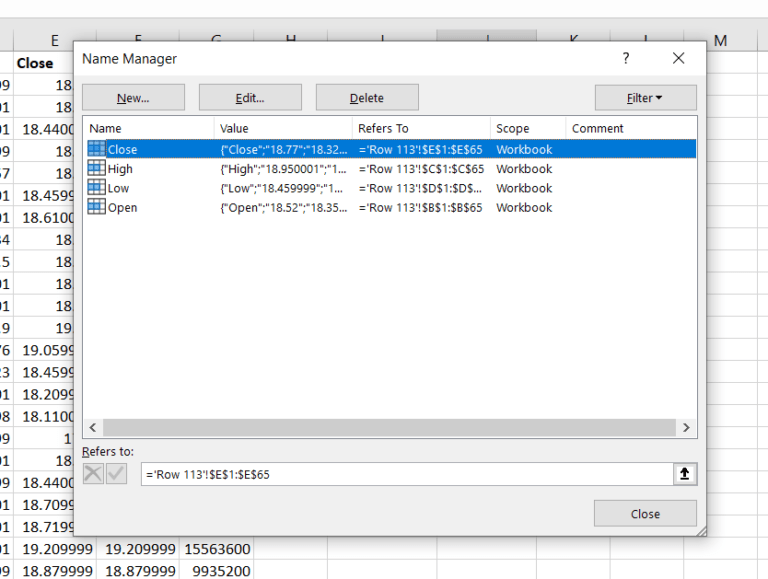The height and width of the screenshot is (579, 768).
Task: Click the collapse dialog arrow icon in Refers to
Action: pos(685,474)
